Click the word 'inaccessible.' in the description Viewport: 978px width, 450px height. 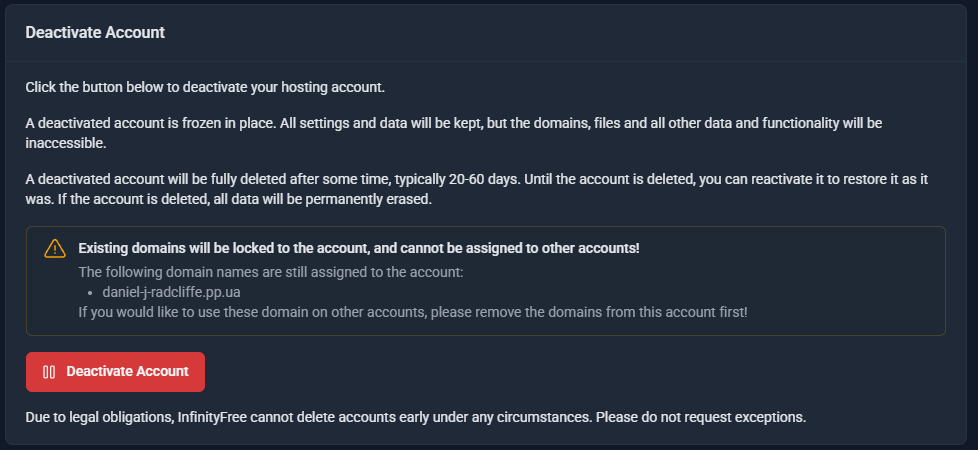pyautogui.click(x=65, y=143)
